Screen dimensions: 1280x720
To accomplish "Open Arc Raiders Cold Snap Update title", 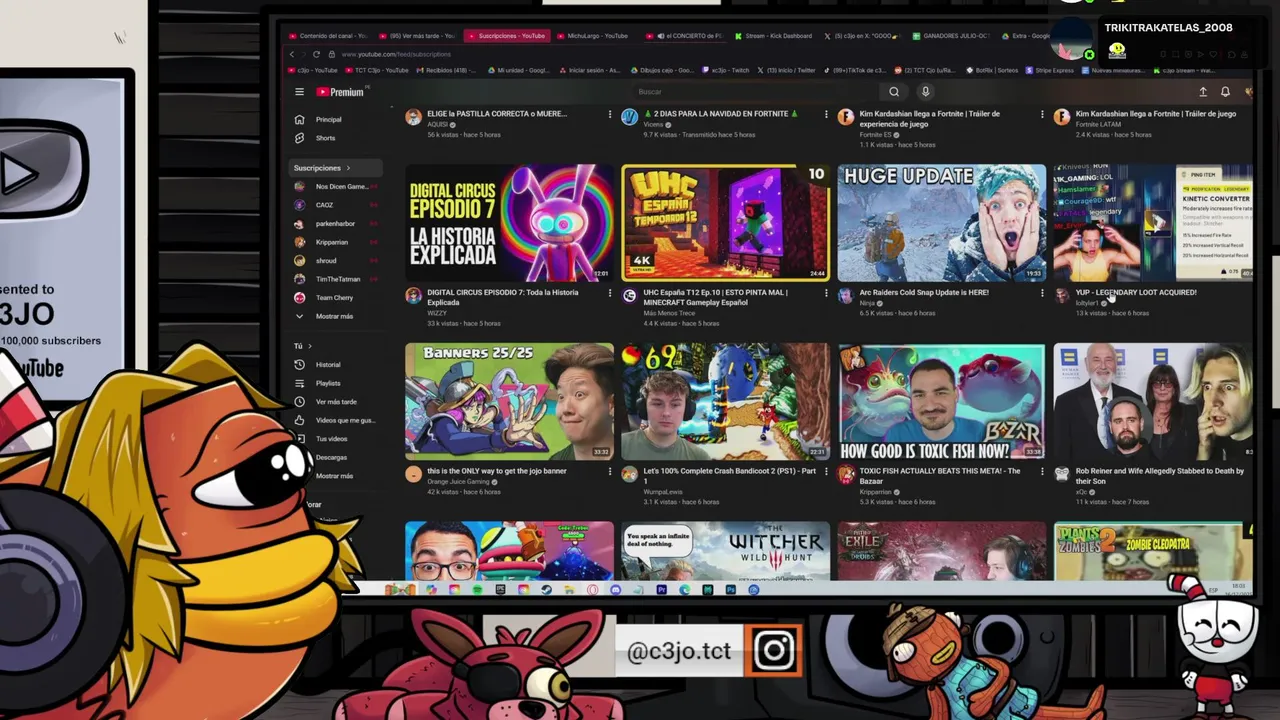I will coord(924,293).
